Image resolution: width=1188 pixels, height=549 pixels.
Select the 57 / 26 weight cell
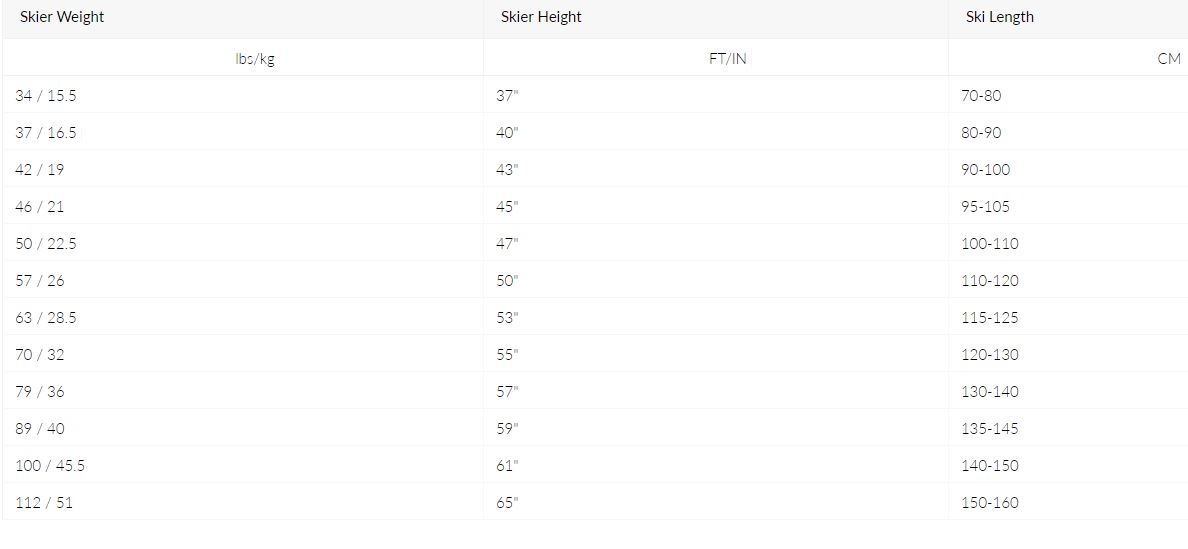point(40,281)
